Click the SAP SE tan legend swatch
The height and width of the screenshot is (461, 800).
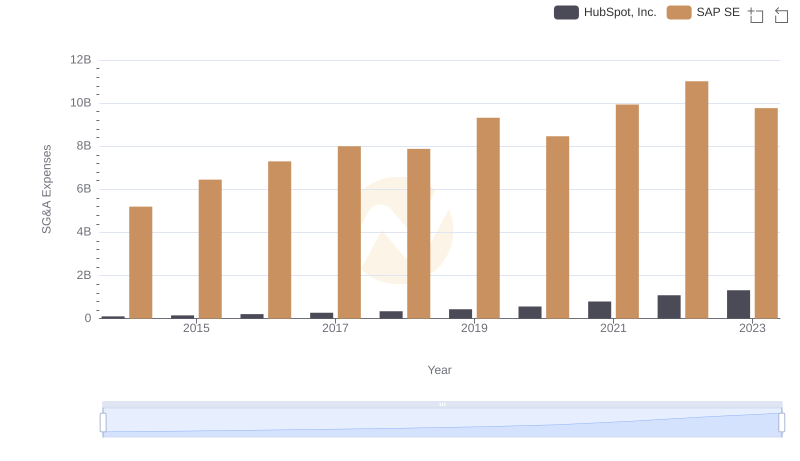pos(679,12)
